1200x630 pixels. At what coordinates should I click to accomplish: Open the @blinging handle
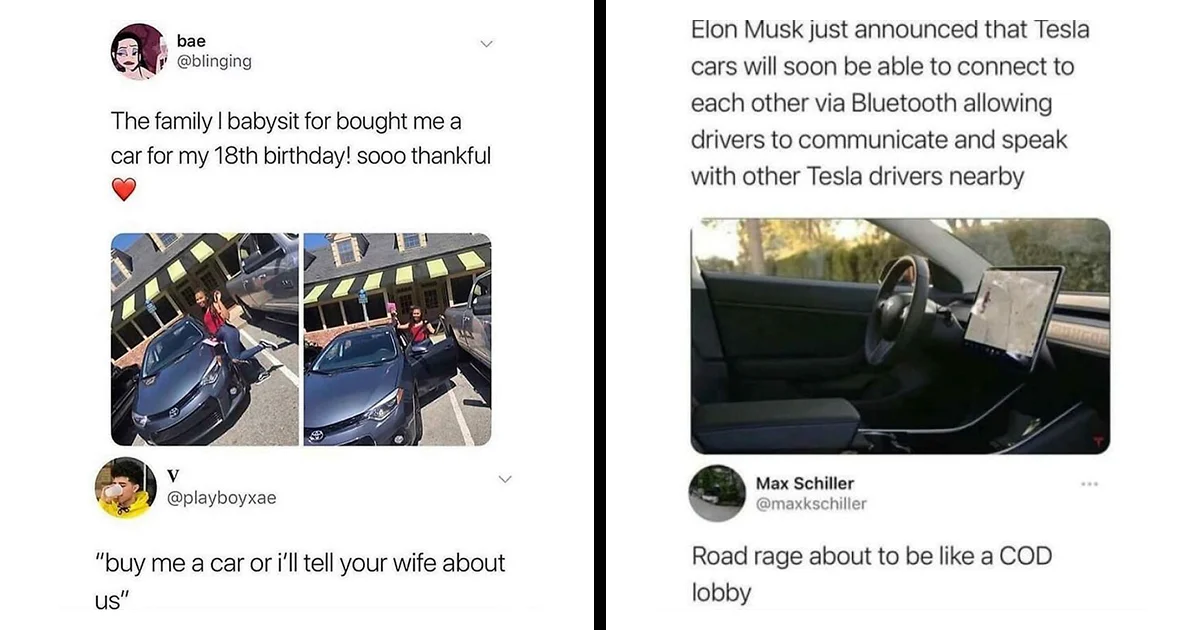tap(213, 61)
